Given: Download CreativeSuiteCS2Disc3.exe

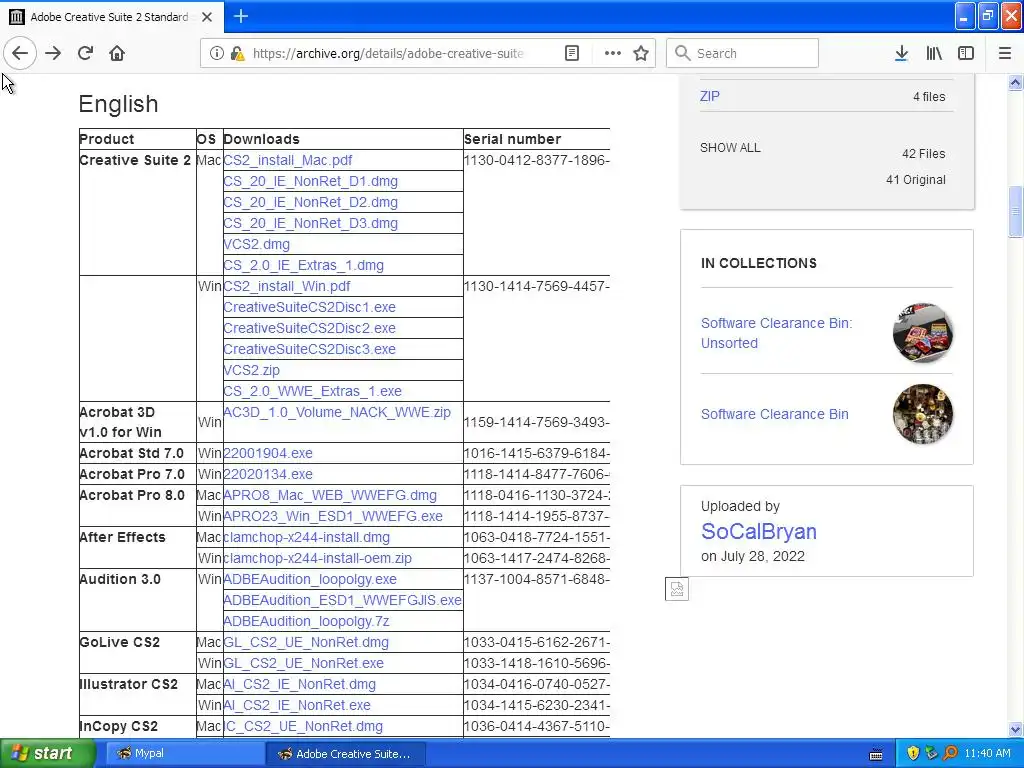Looking at the screenshot, I should coord(309,349).
